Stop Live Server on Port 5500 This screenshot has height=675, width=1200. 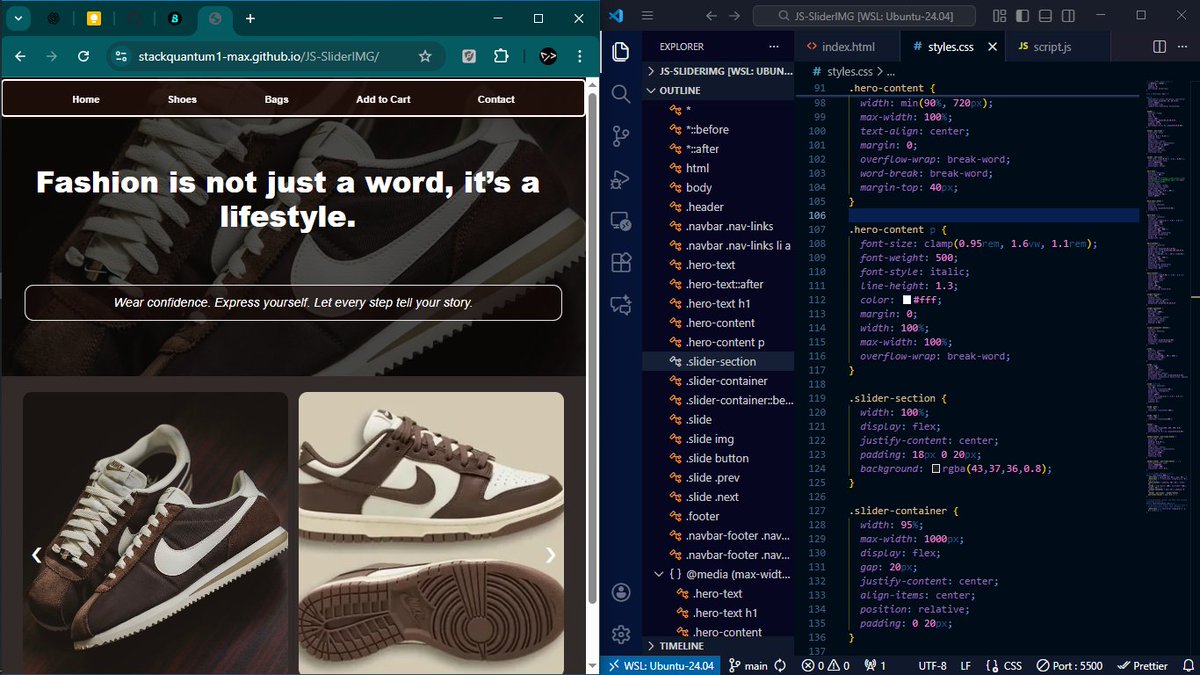1071,665
